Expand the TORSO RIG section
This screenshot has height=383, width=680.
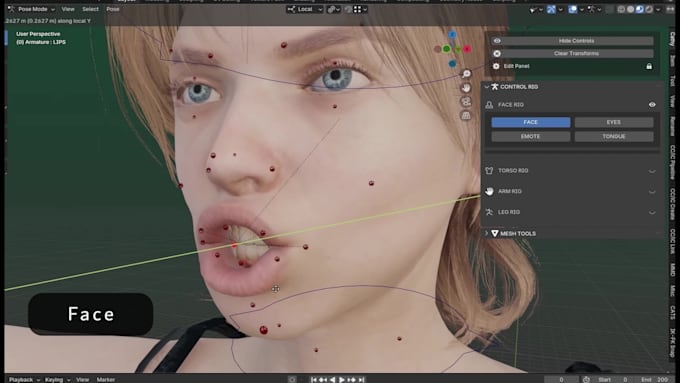coord(652,171)
